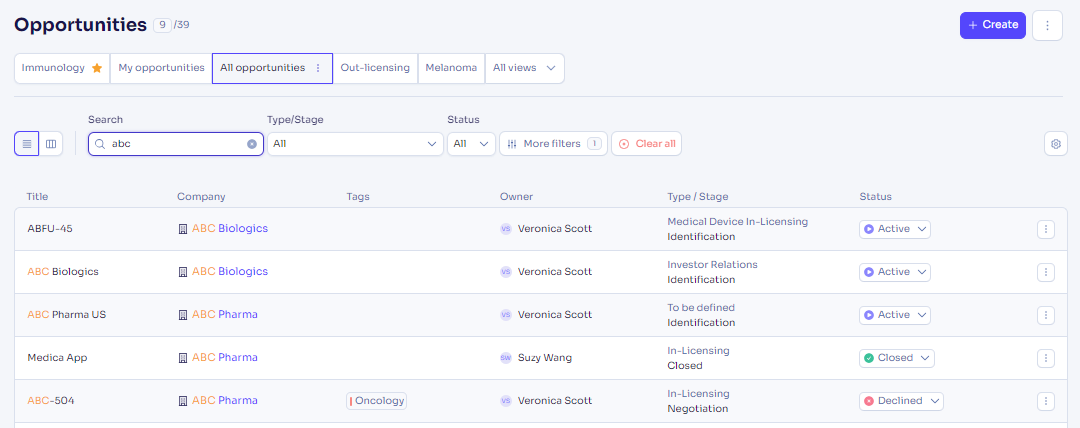This screenshot has width=1080, height=428.
Task: Click Veronica Scott avatar in ABC-504 row
Action: (506, 400)
